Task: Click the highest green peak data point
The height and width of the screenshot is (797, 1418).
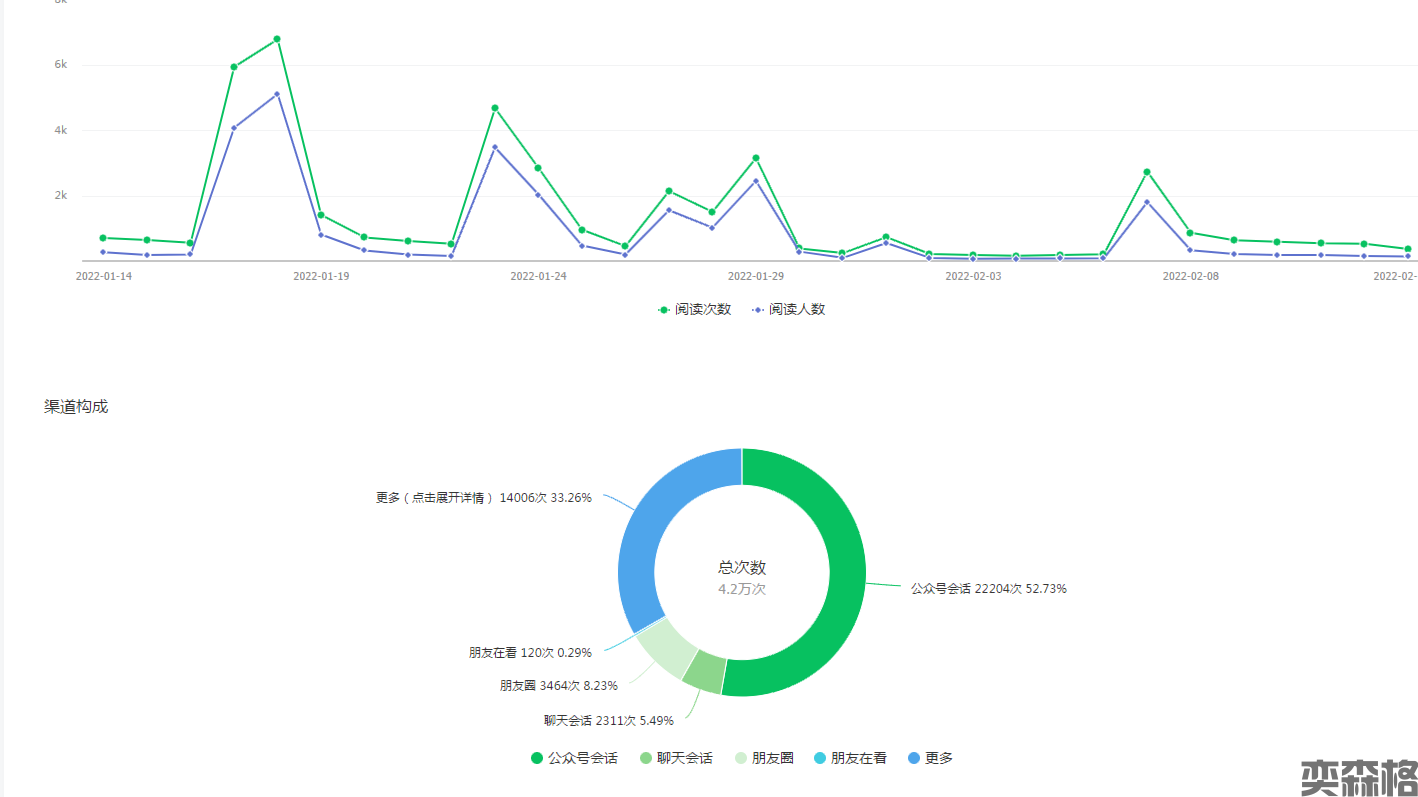Action: 277,39
